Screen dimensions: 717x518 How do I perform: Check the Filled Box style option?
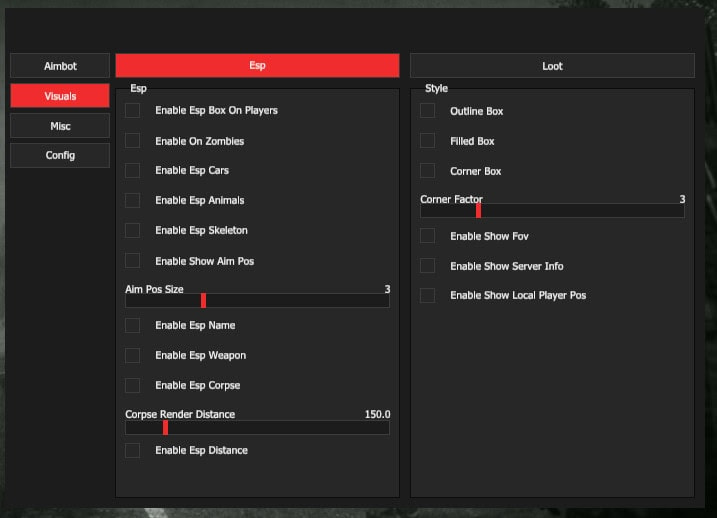tap(428, 141)
